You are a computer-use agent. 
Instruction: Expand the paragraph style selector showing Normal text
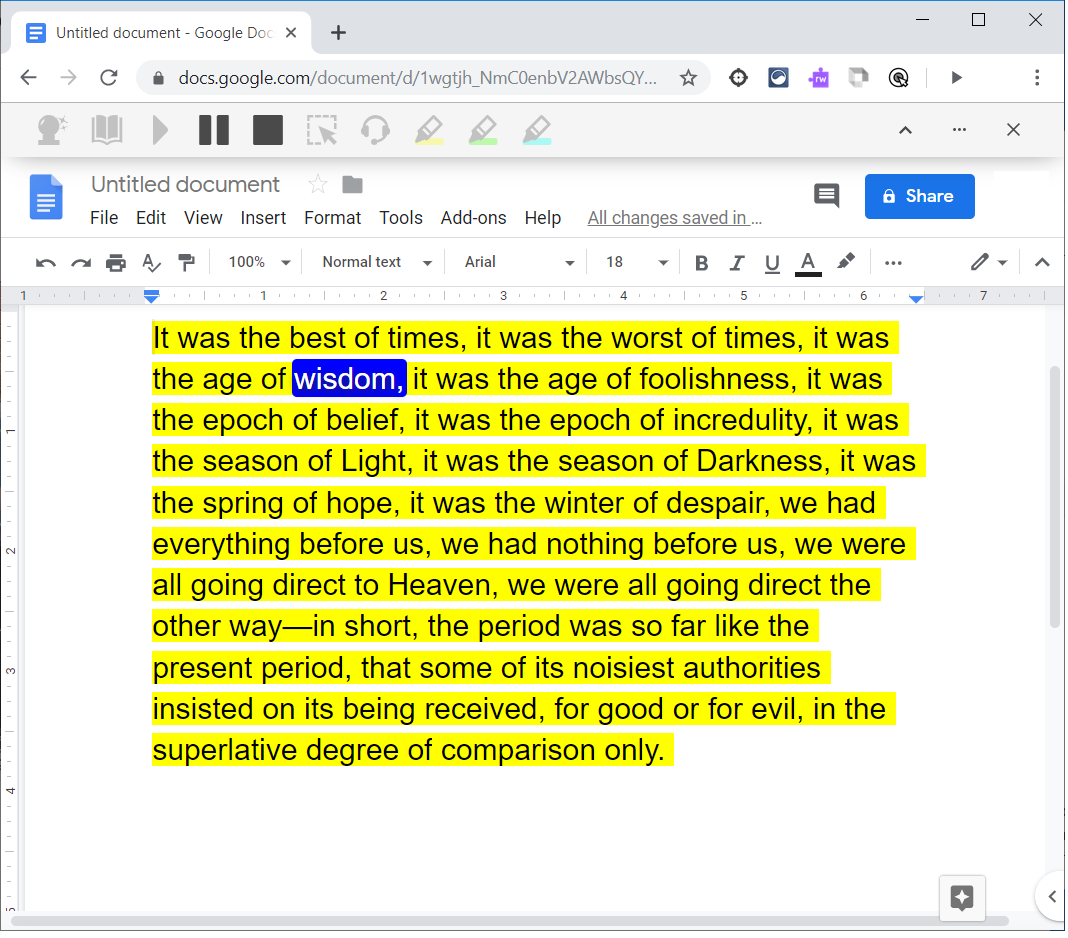[375, 262]
